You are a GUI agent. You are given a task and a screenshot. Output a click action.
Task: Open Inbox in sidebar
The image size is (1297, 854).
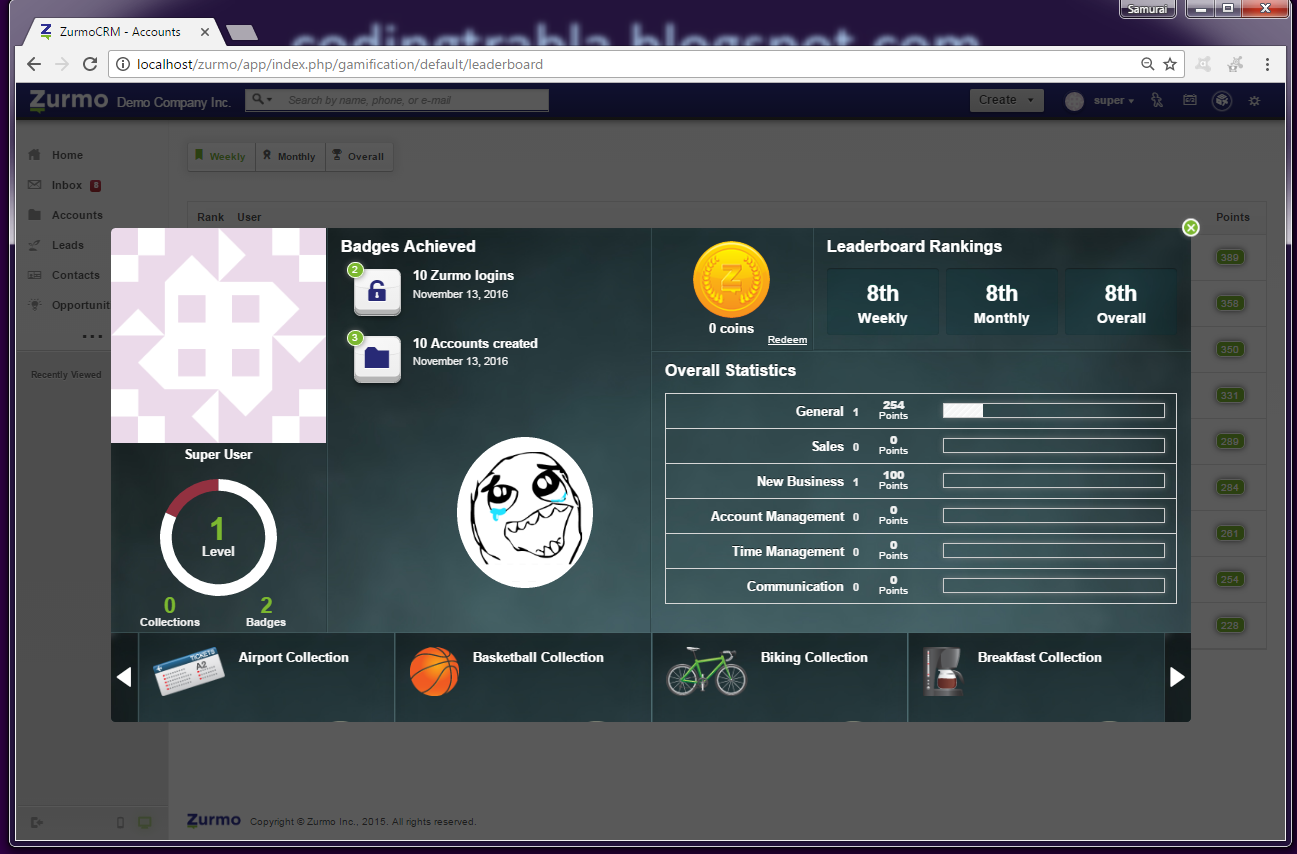tap(67, 185)
